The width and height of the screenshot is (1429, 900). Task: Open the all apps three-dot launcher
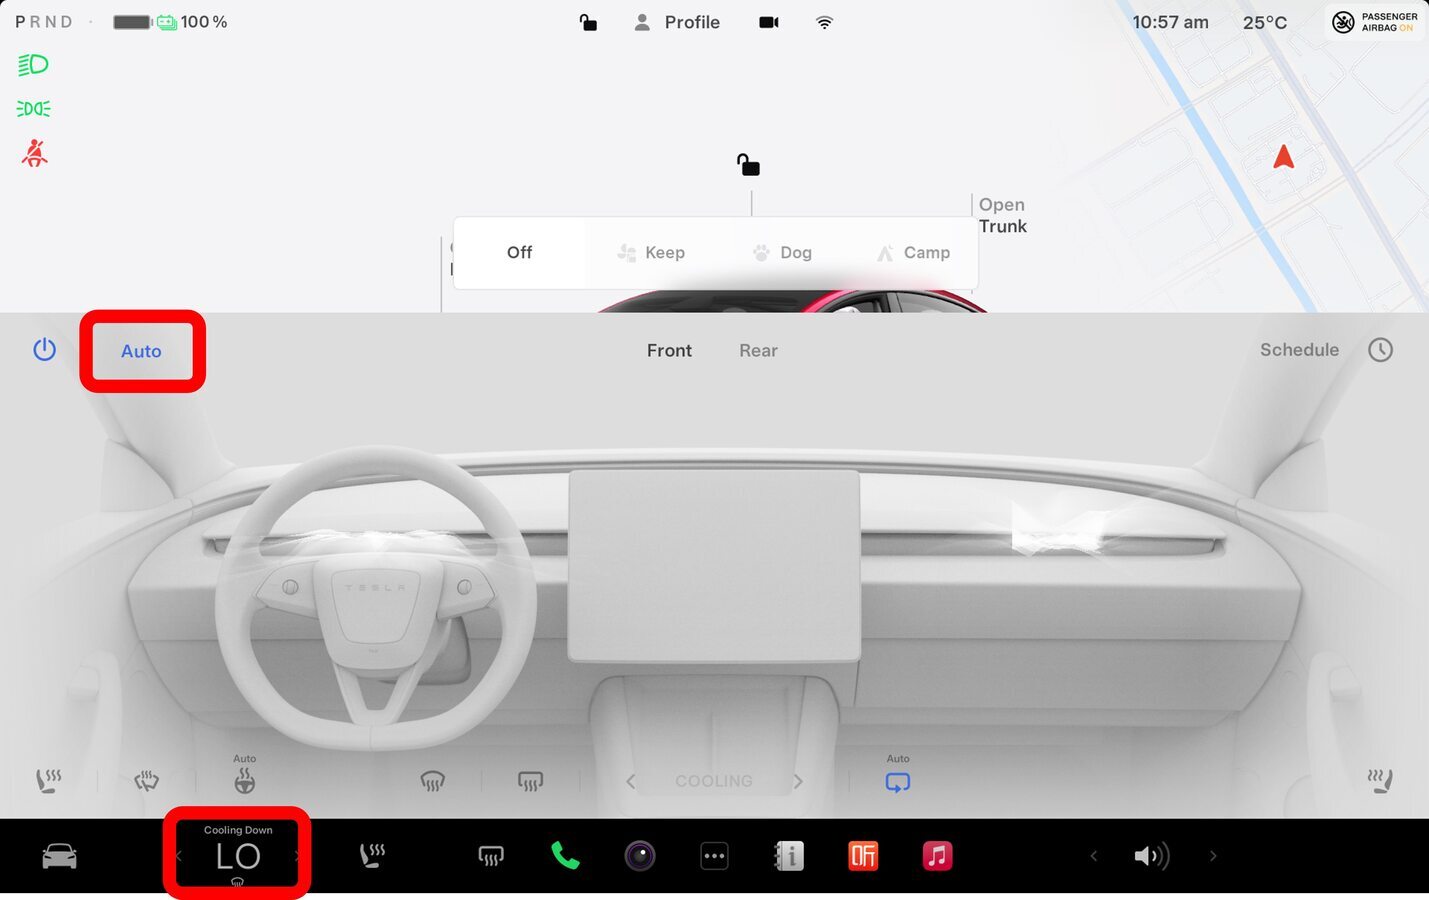[714, 856]
